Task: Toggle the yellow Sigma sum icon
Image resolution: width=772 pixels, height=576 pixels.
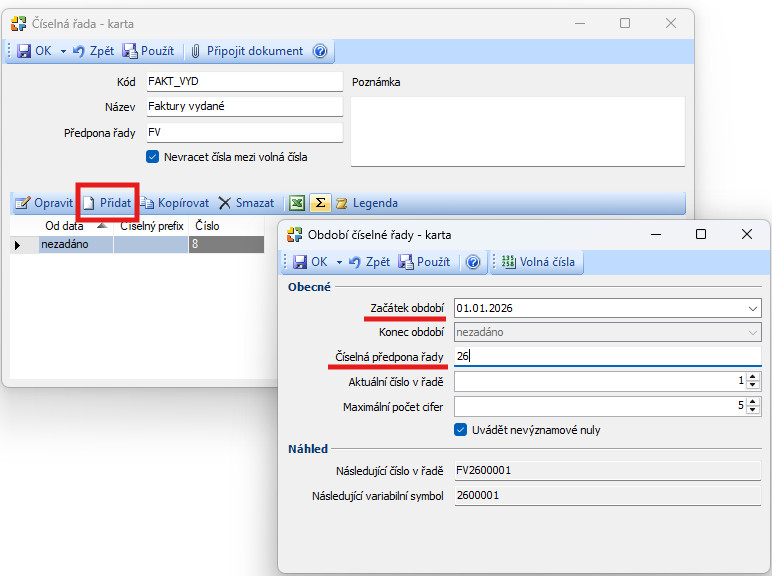Action: tap(320, 203)
